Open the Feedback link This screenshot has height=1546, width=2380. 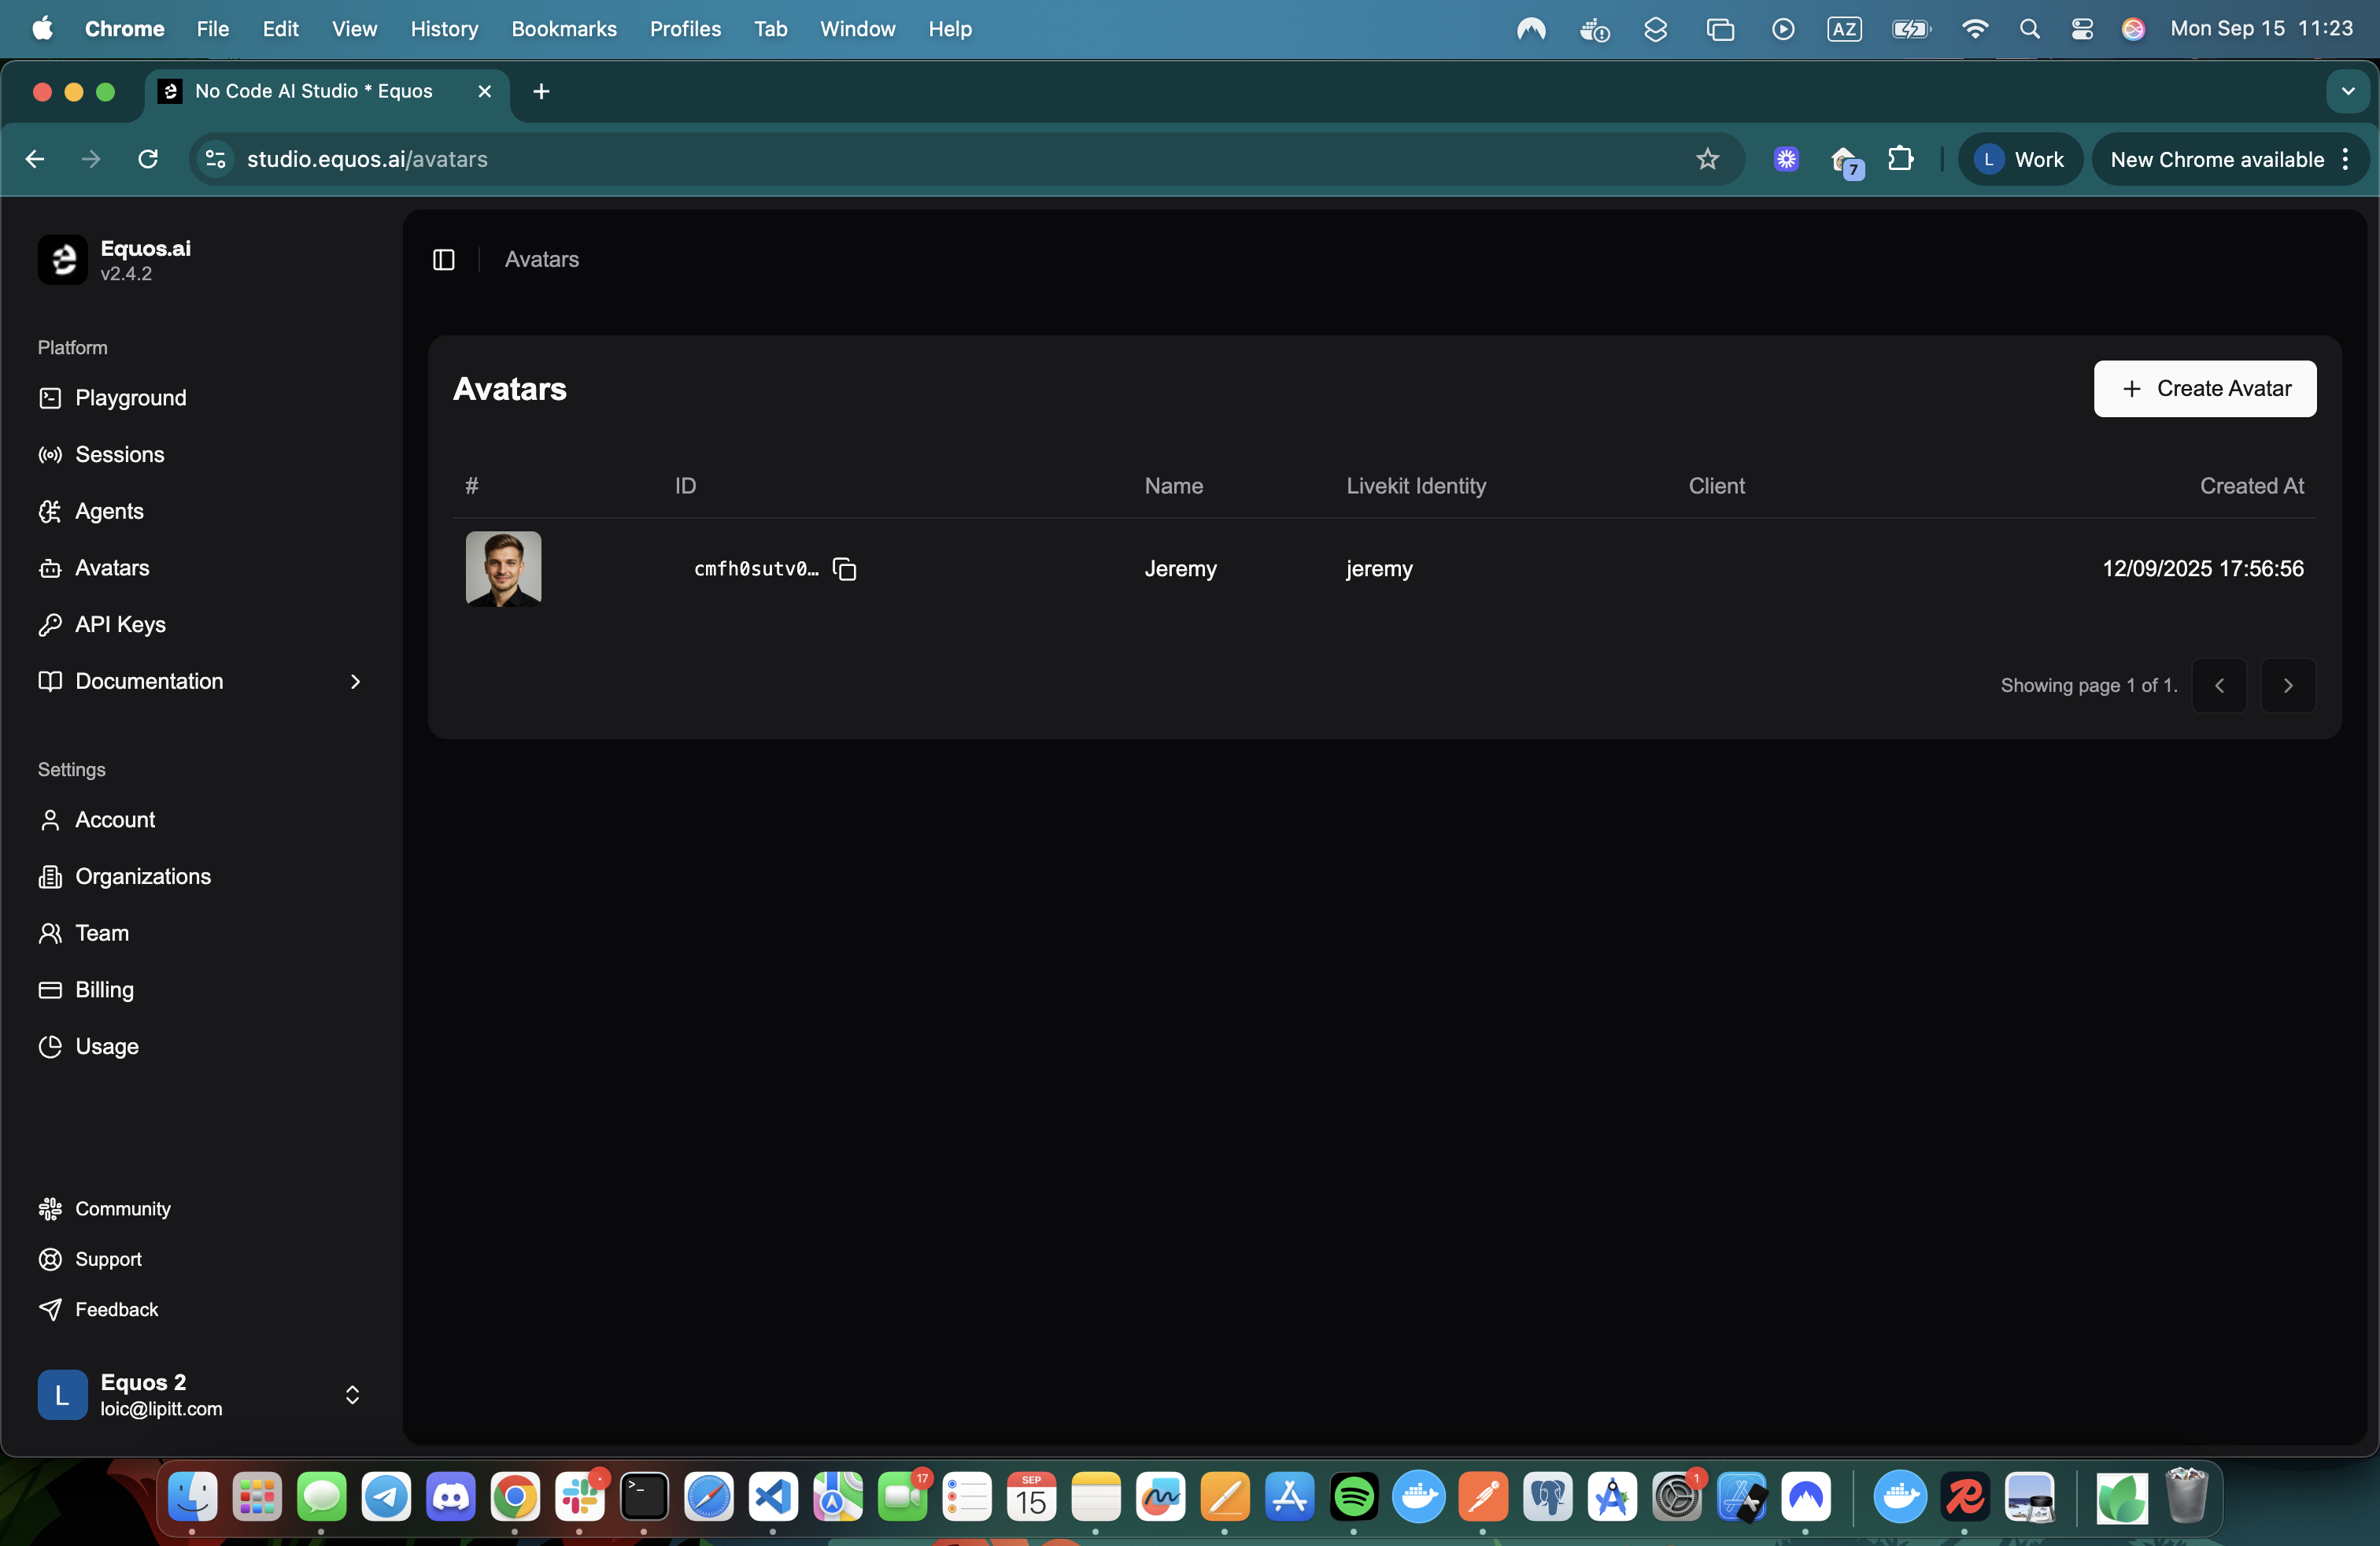click(x=116, y=1310)
